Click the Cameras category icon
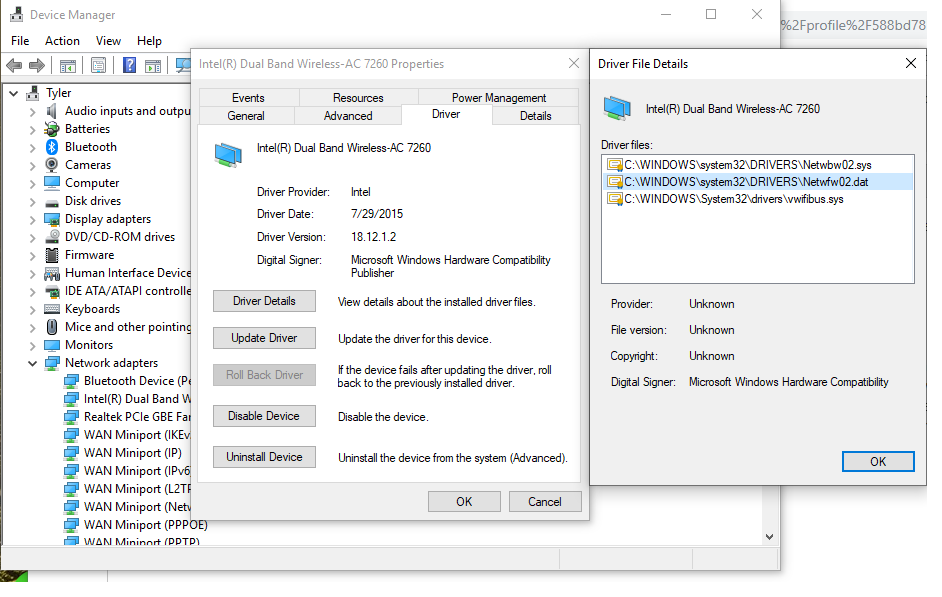The width and height of the screenshot is (942, 597). pyautogui.click(x=52, y=165)
